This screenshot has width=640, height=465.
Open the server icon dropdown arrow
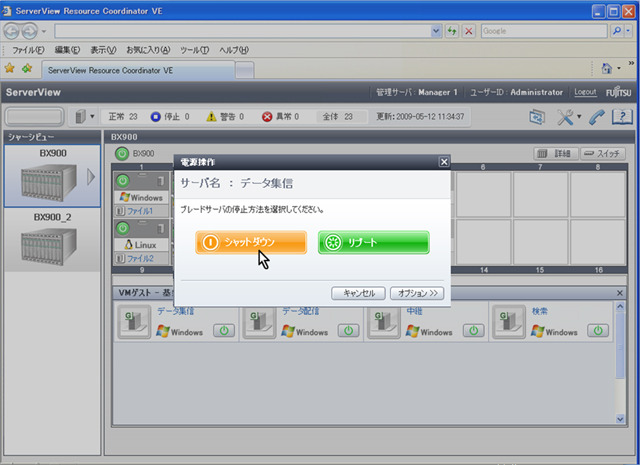92,117
